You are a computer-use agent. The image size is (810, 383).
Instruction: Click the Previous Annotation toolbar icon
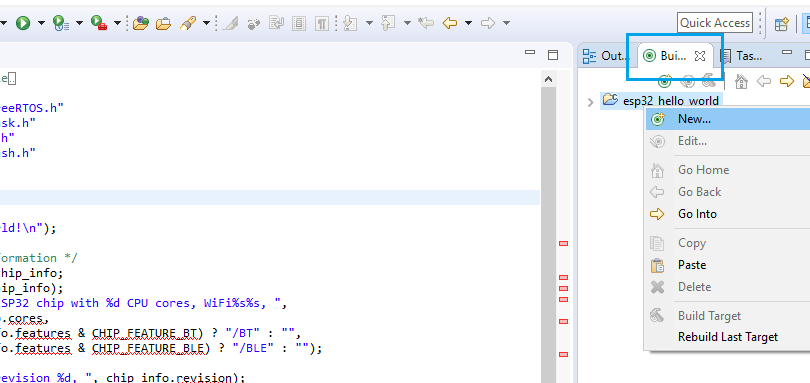click(x=388, y=23)
